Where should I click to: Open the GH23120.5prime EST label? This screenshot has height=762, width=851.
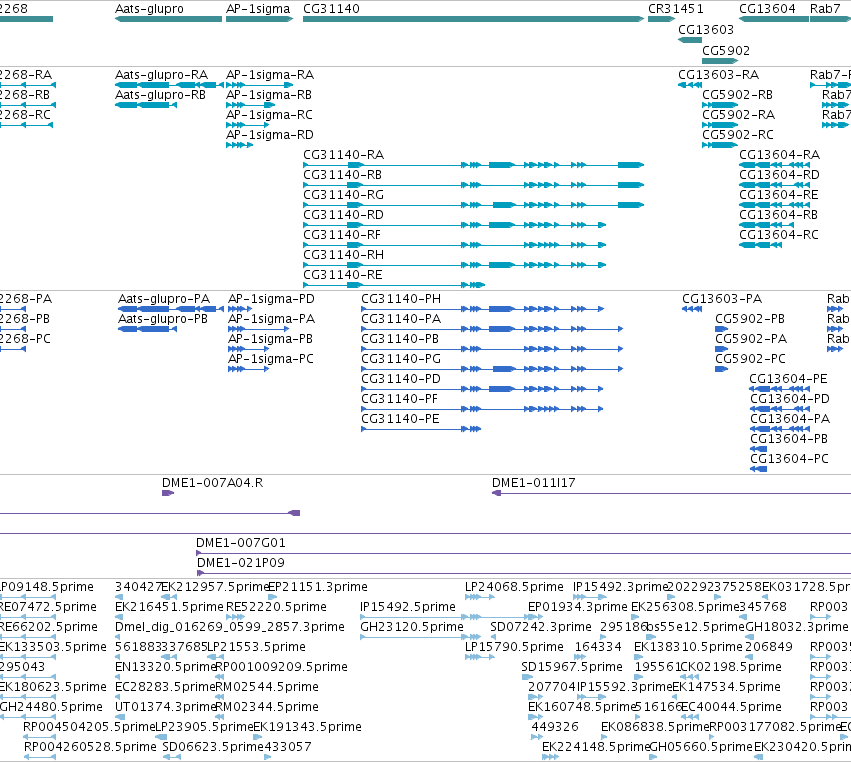(x=412, y=627)
